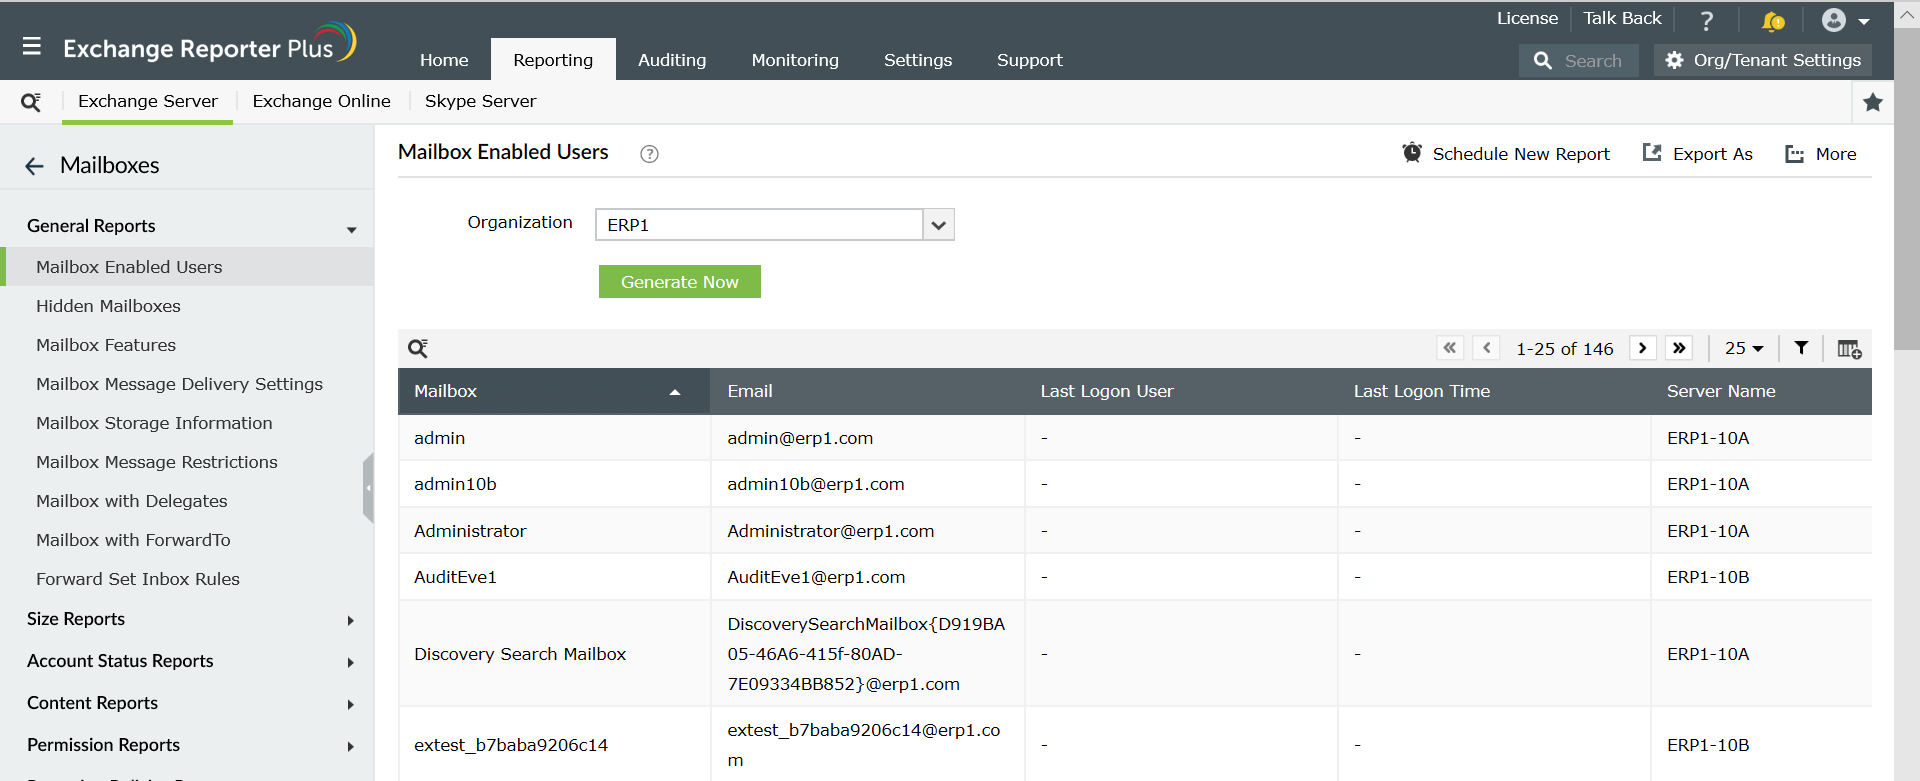The height and width of the screenshot is (781, 1920).
Task: Click the filter funnel icon
Action: 1801,348
